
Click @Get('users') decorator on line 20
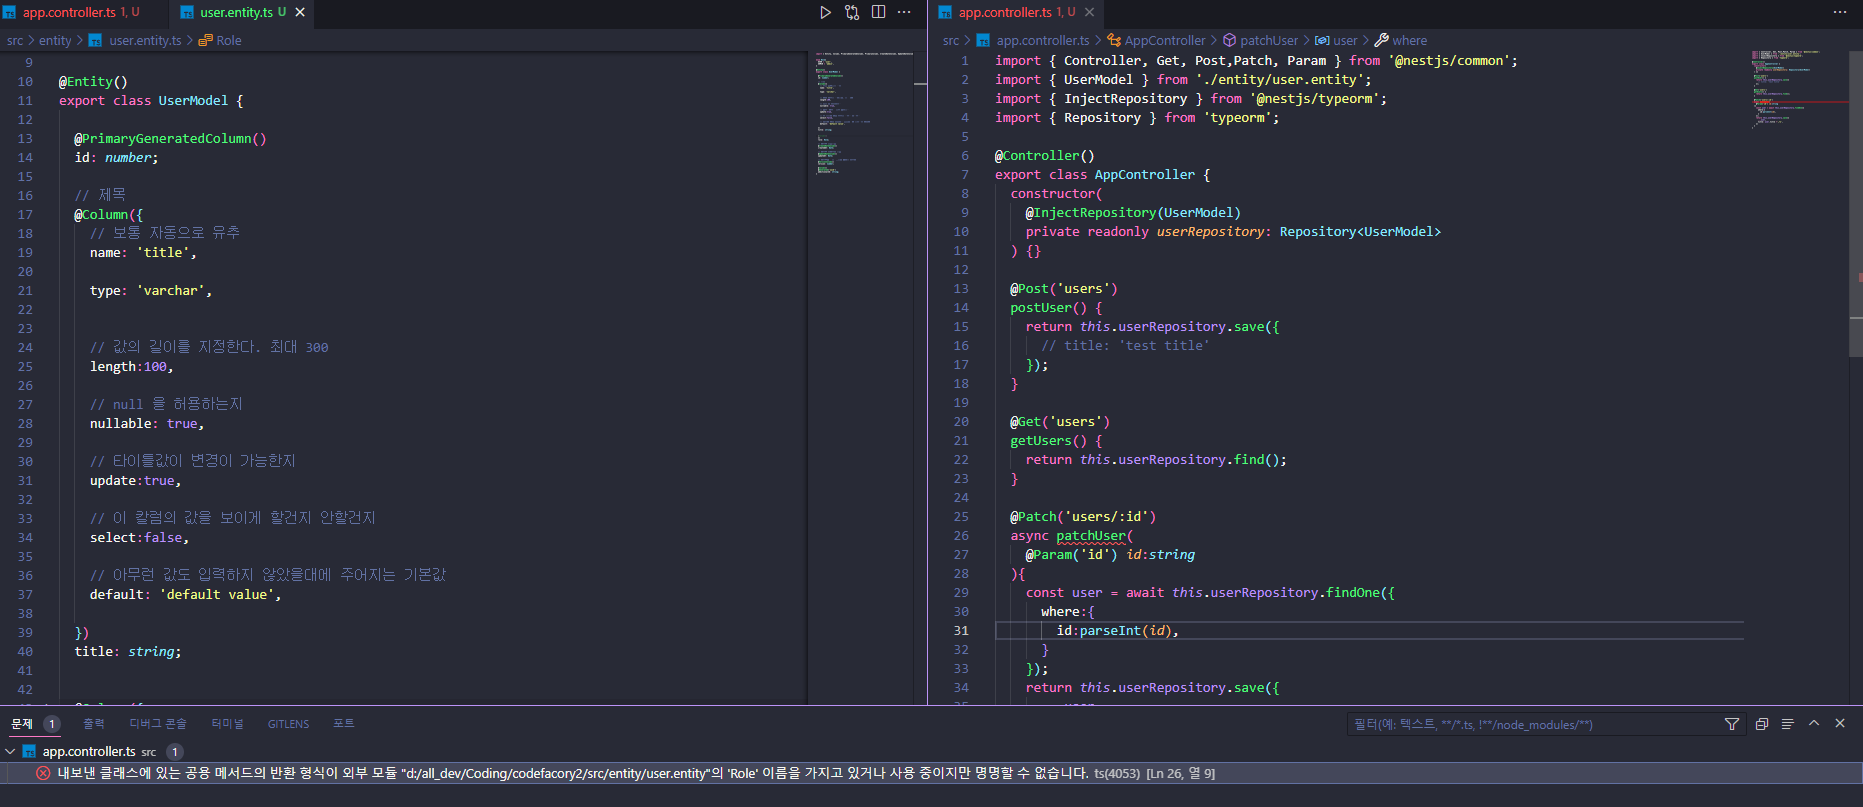(x=1060, y=422)
